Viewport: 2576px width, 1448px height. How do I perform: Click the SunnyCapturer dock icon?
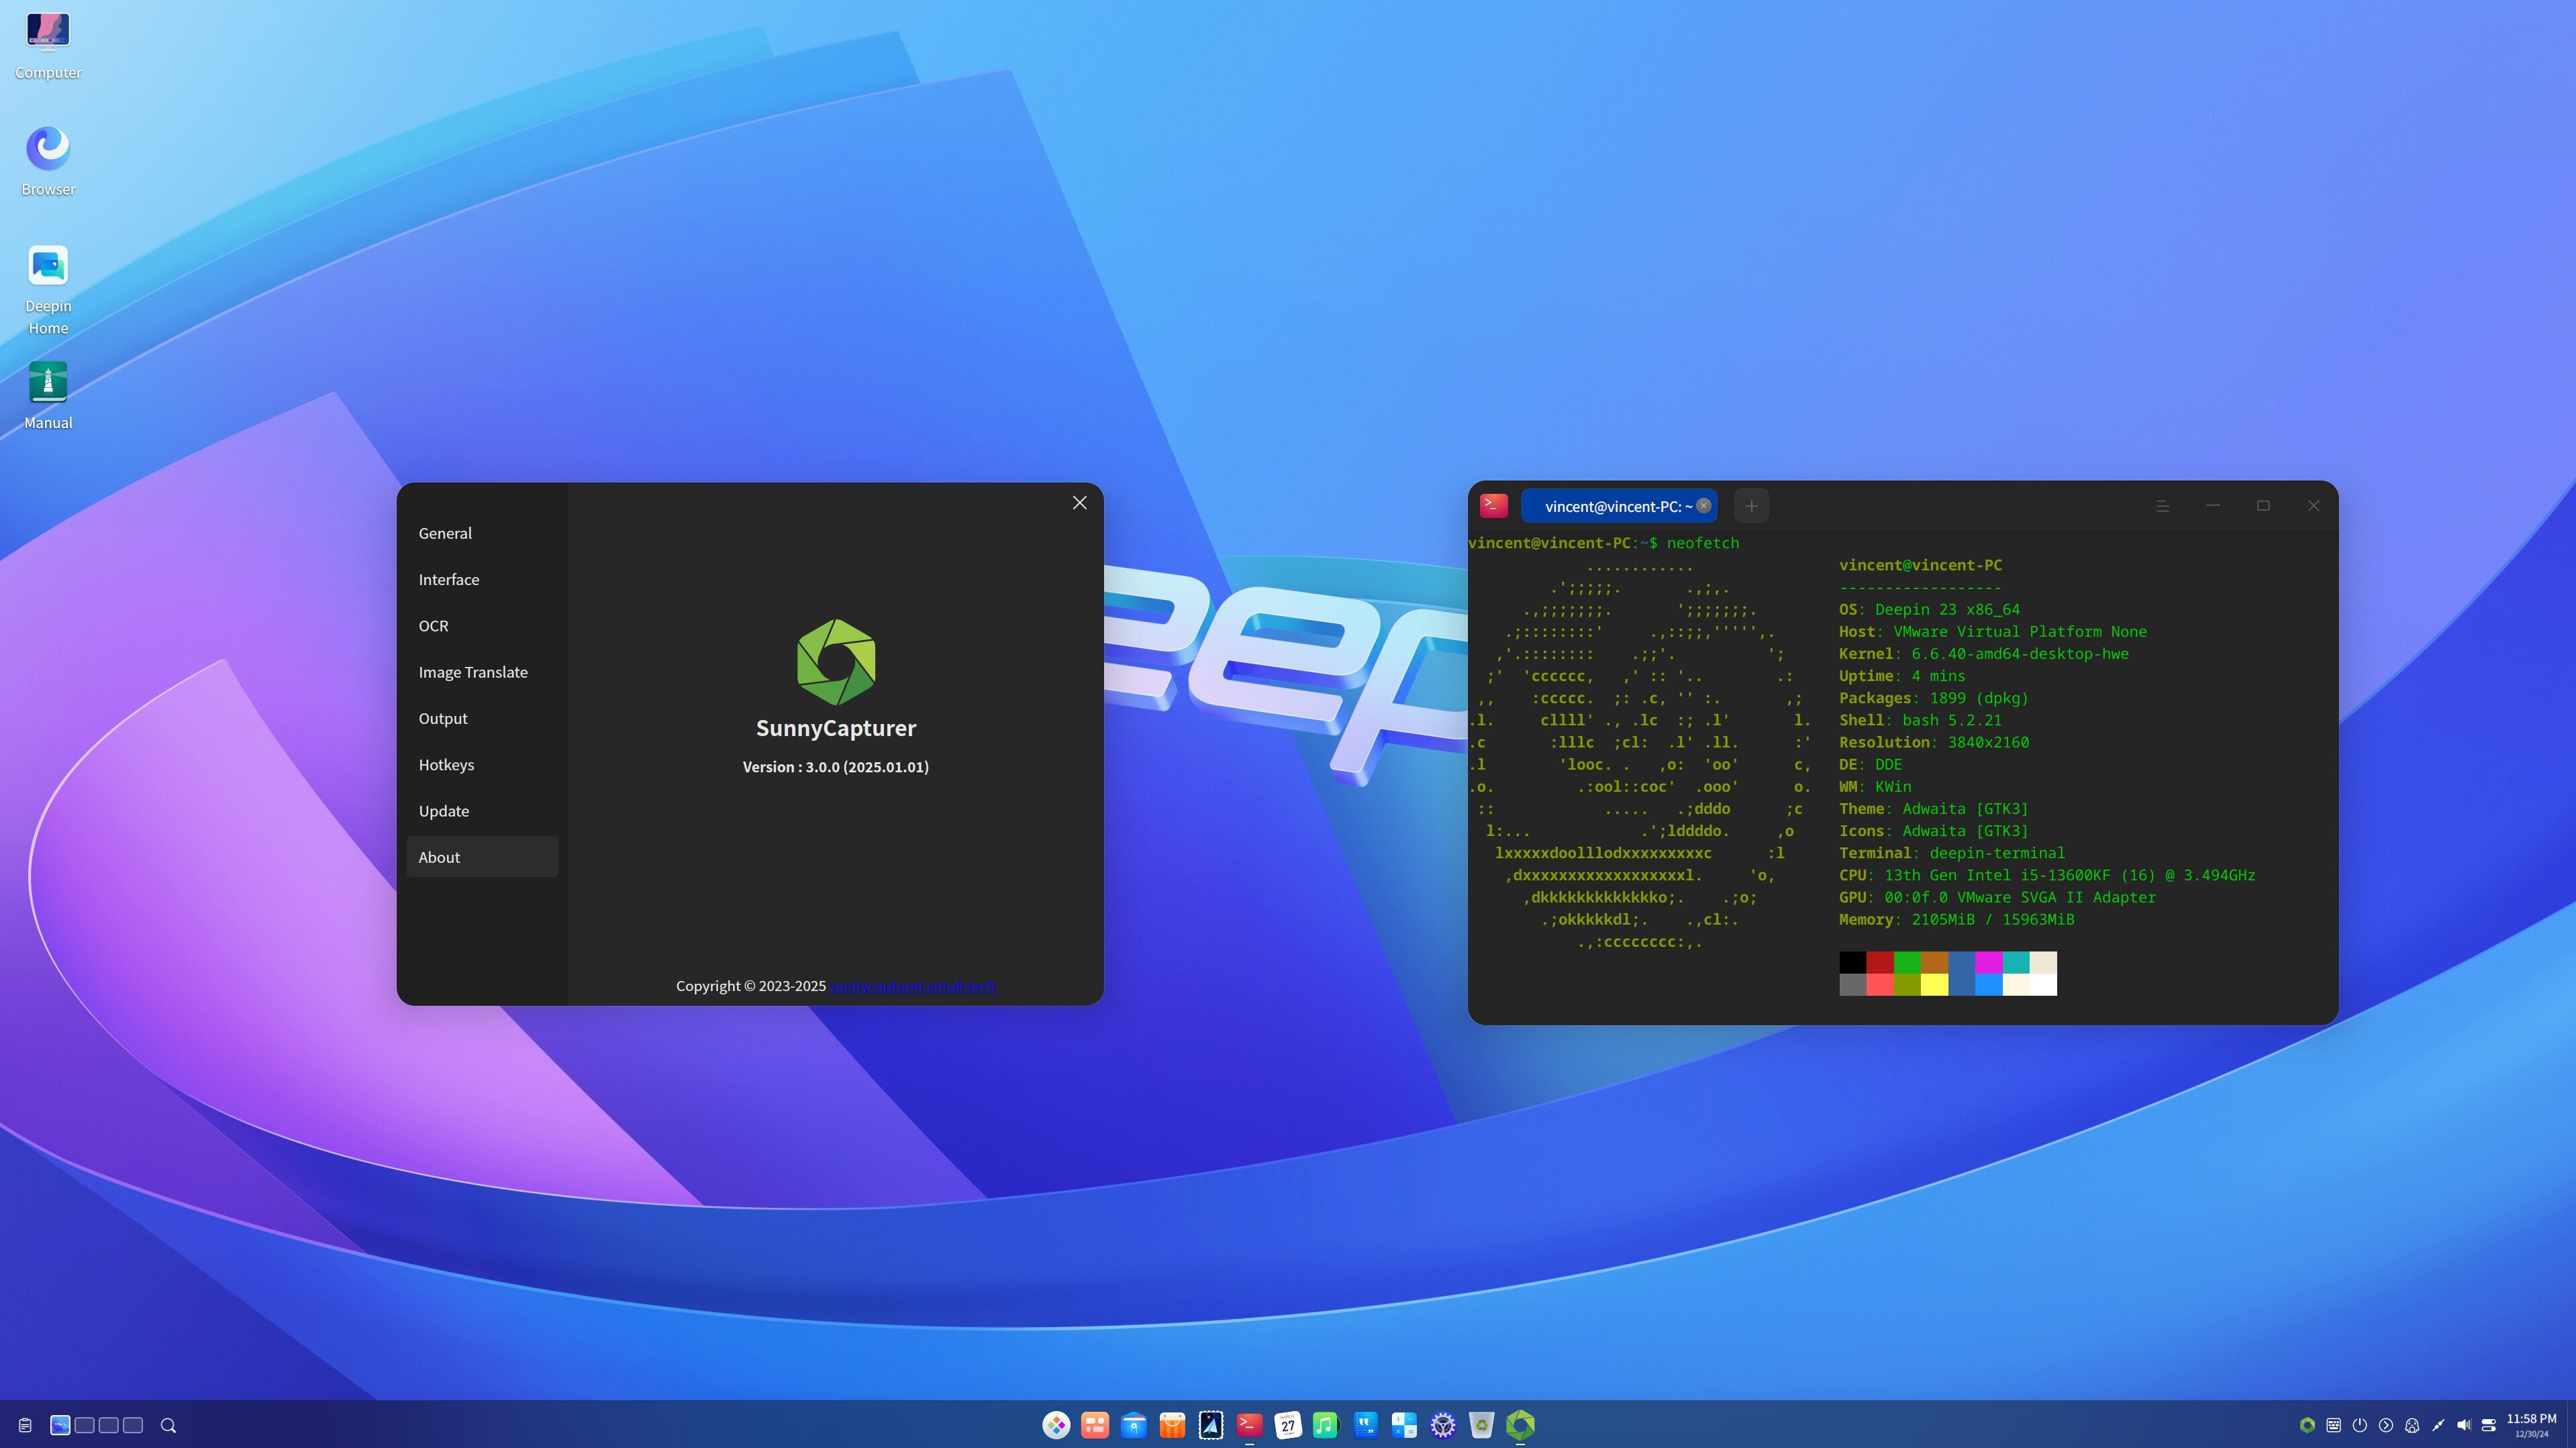[1520, 1425]
